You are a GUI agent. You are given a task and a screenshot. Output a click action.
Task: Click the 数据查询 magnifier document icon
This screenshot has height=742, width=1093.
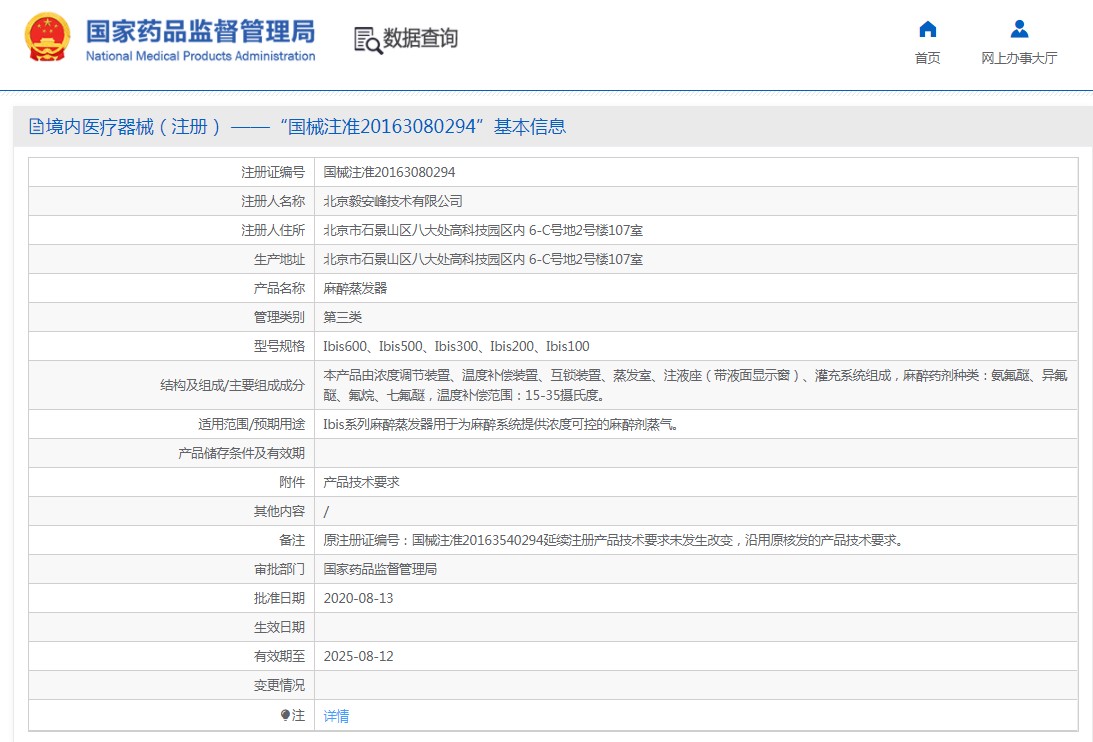368,40
